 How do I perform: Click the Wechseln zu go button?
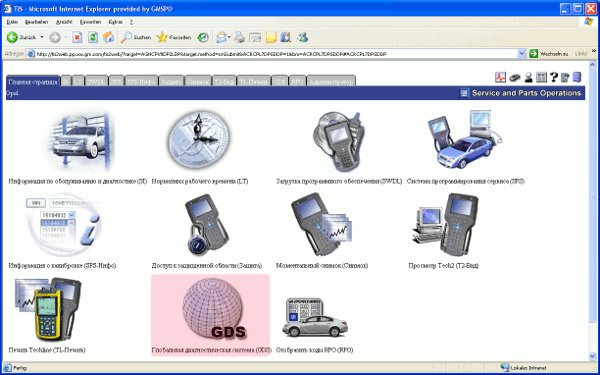click(549, 54)
